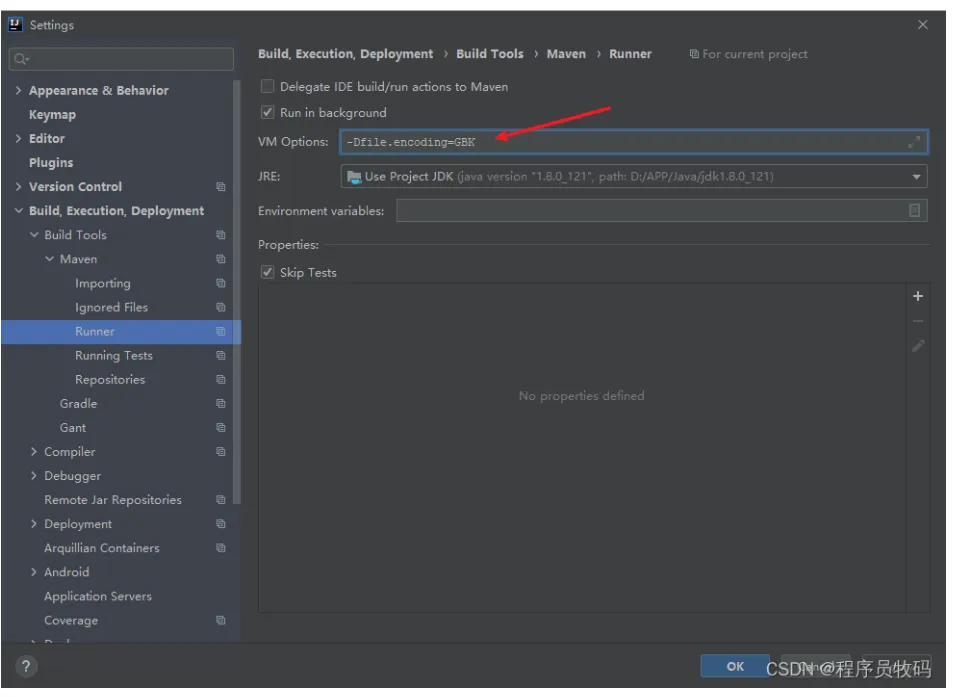Viewport: 972px width, 697px height.
Task: Click the project-level icon beside Coverage
Action: [221, 621]
